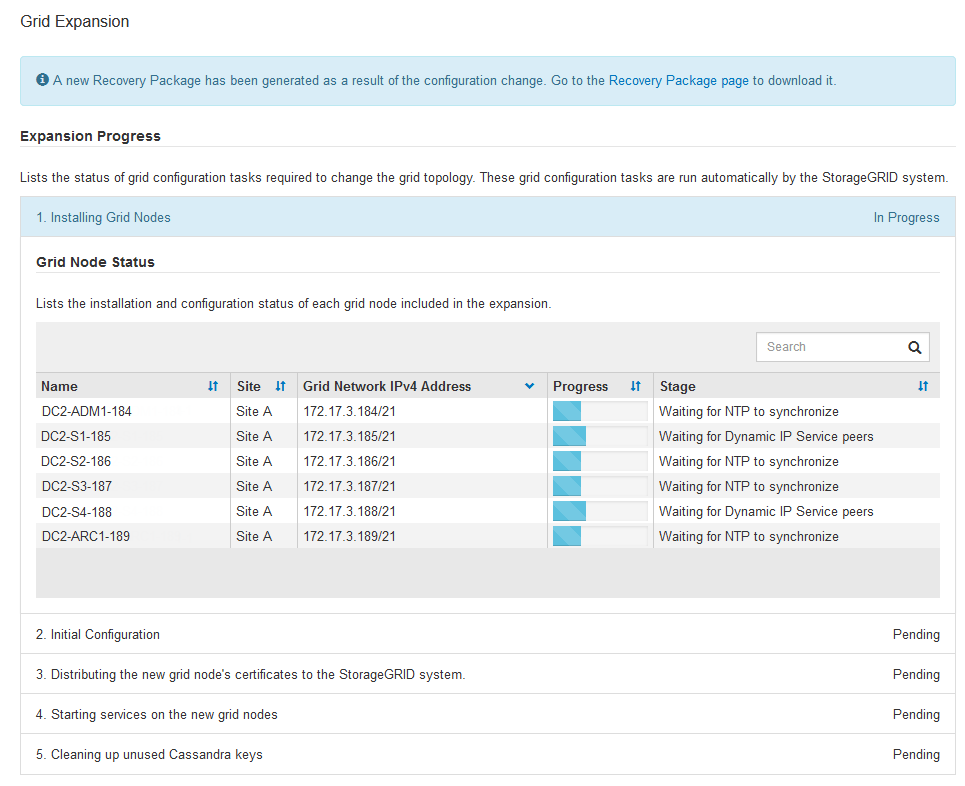Image resolution: width=965 pixels, height=786 pixels.
Task: Select the DC2-ARC1-189 node name
Action: tap(86, 537)
